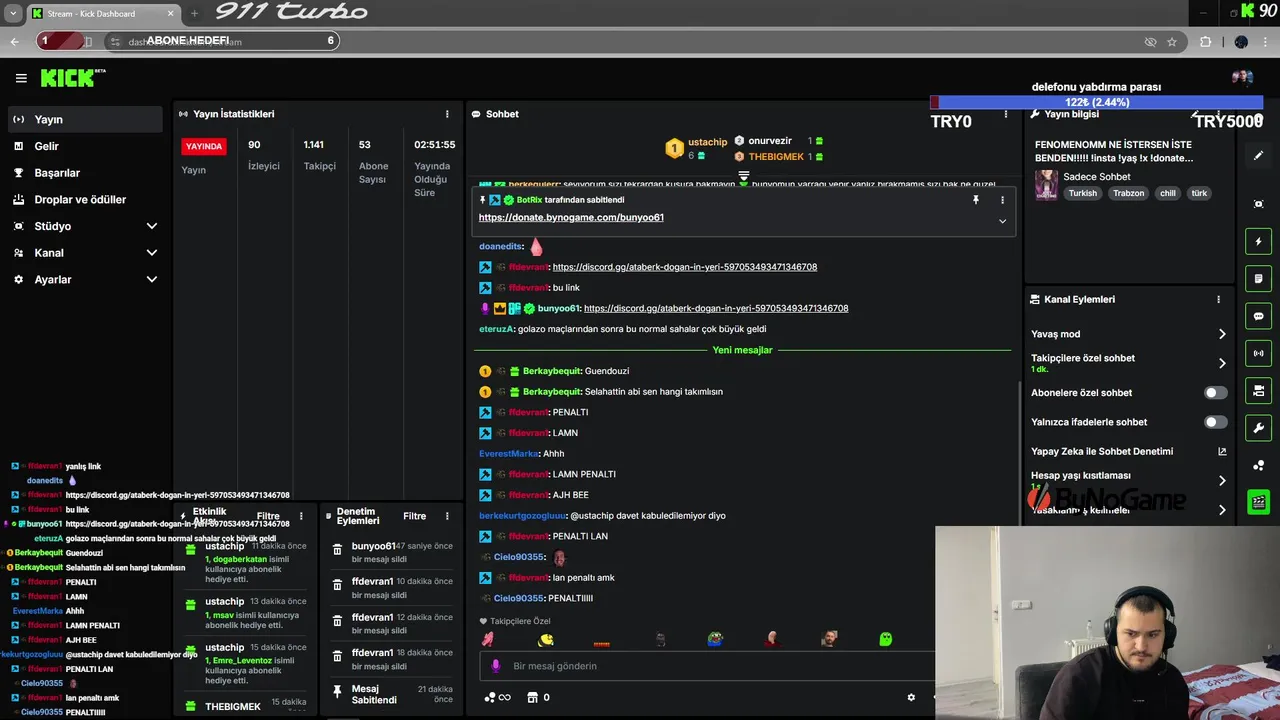Click the Kick logo
1280x720 pixels.
click(72, 78)
